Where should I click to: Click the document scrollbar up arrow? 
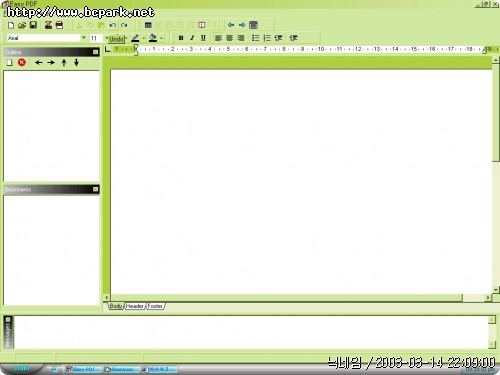(496, 60)
